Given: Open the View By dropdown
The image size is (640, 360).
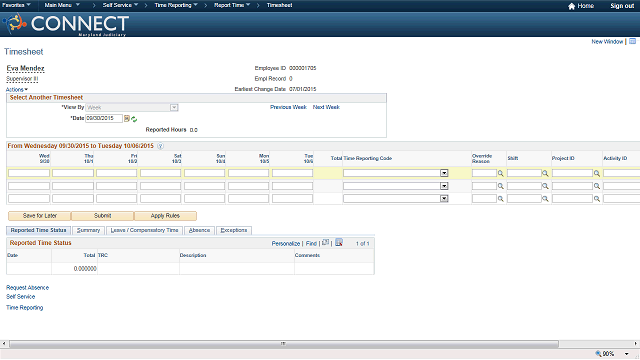Looking at the screenshot, I should click(174, 107).
